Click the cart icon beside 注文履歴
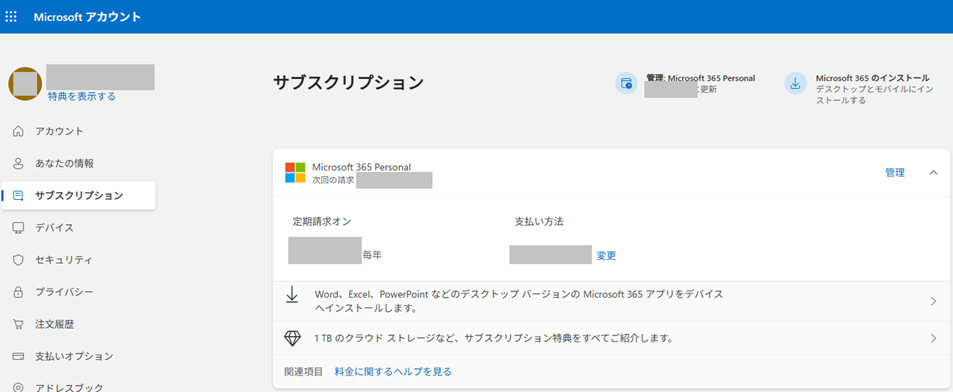The image size is (953, 392). [18, 325]
